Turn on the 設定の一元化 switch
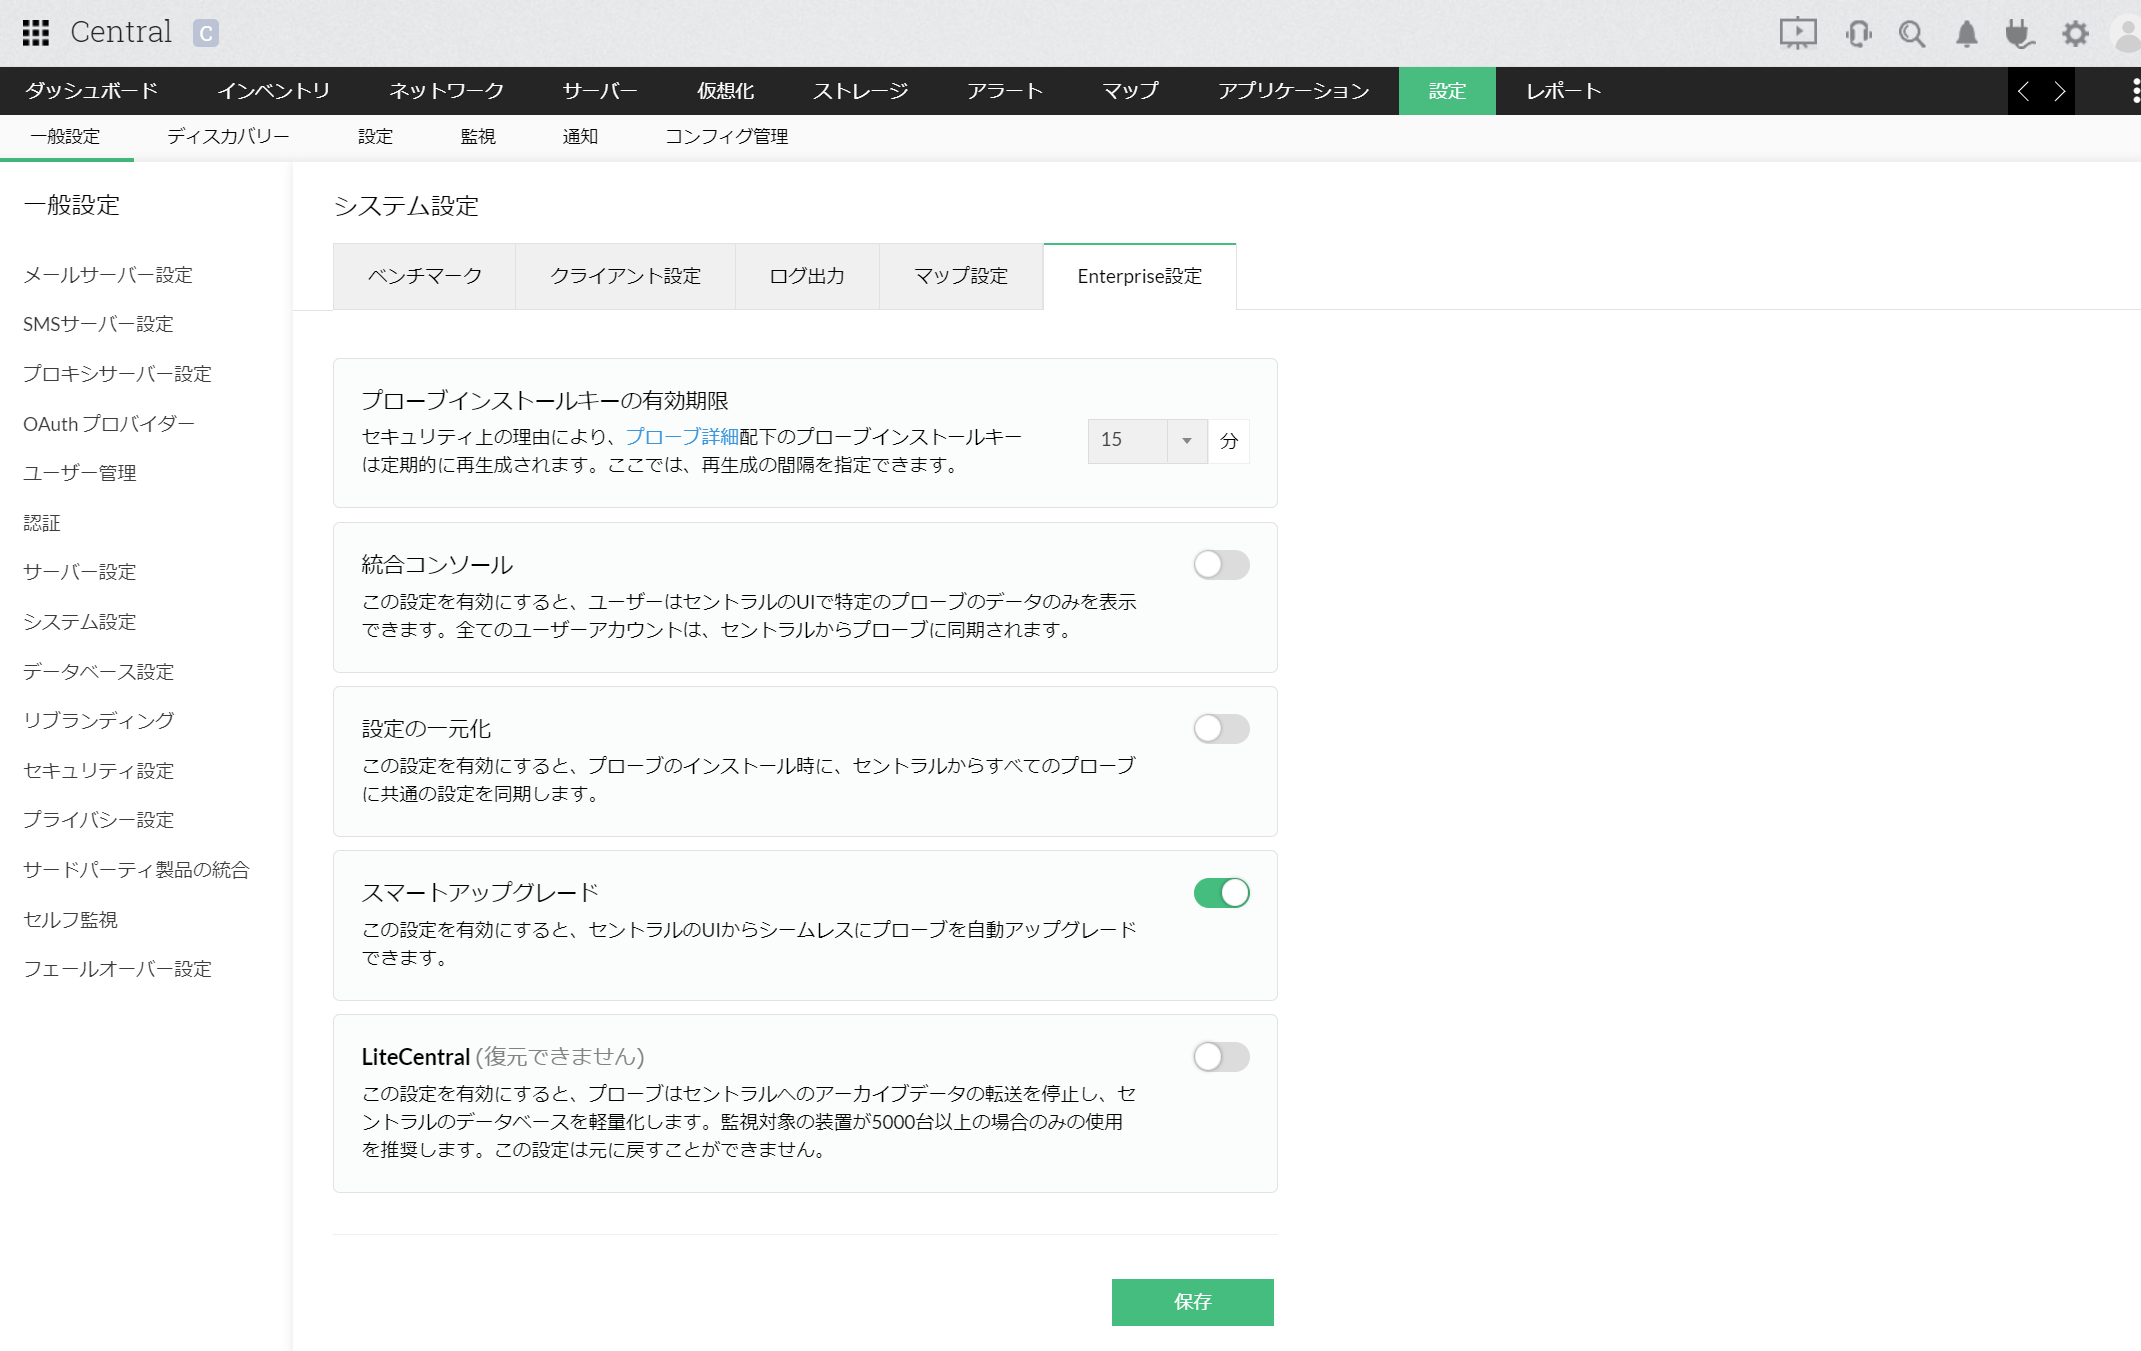 [1220, 729]
